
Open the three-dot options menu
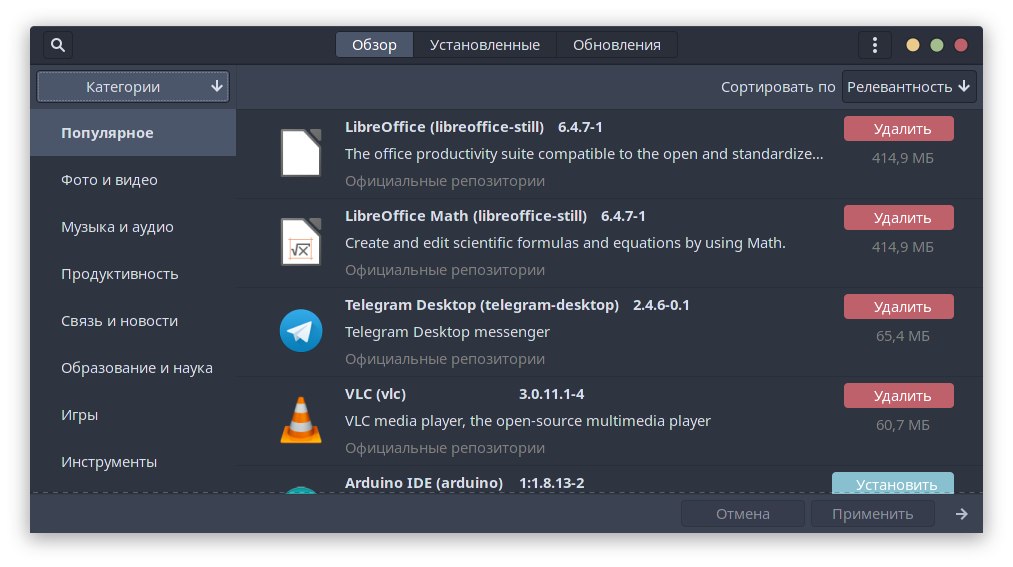[875, 45]
